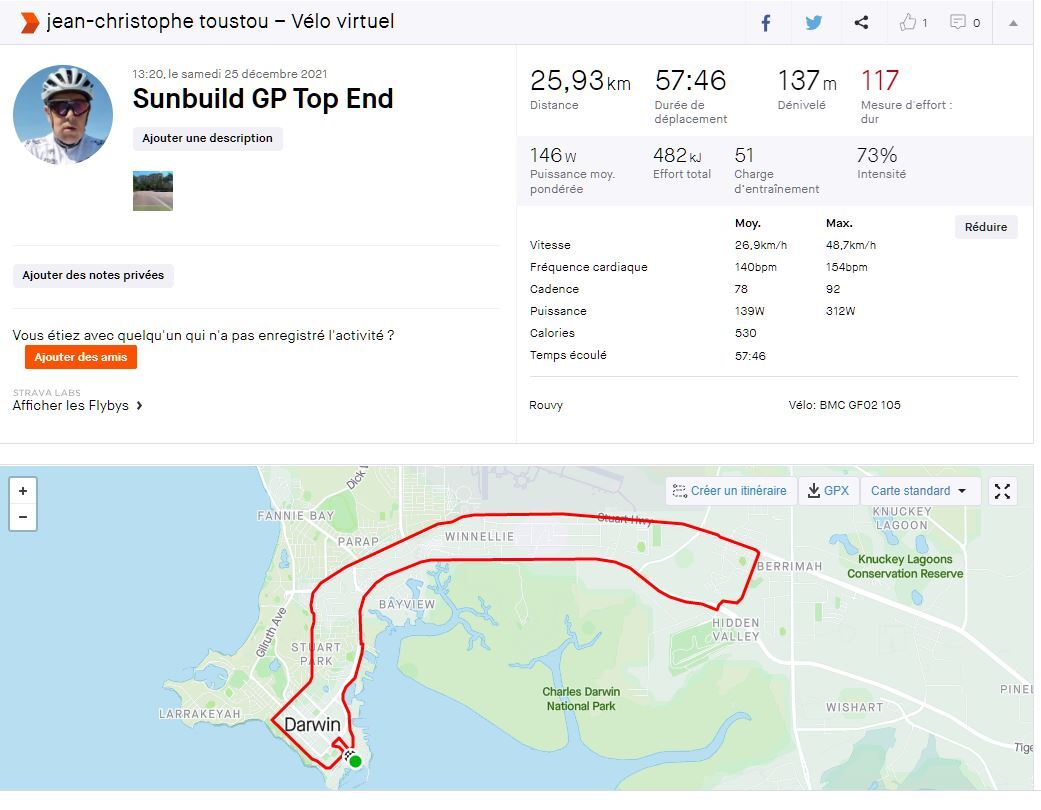Click the share icon
Screen dimensions: 1041x810
point(861,23)
